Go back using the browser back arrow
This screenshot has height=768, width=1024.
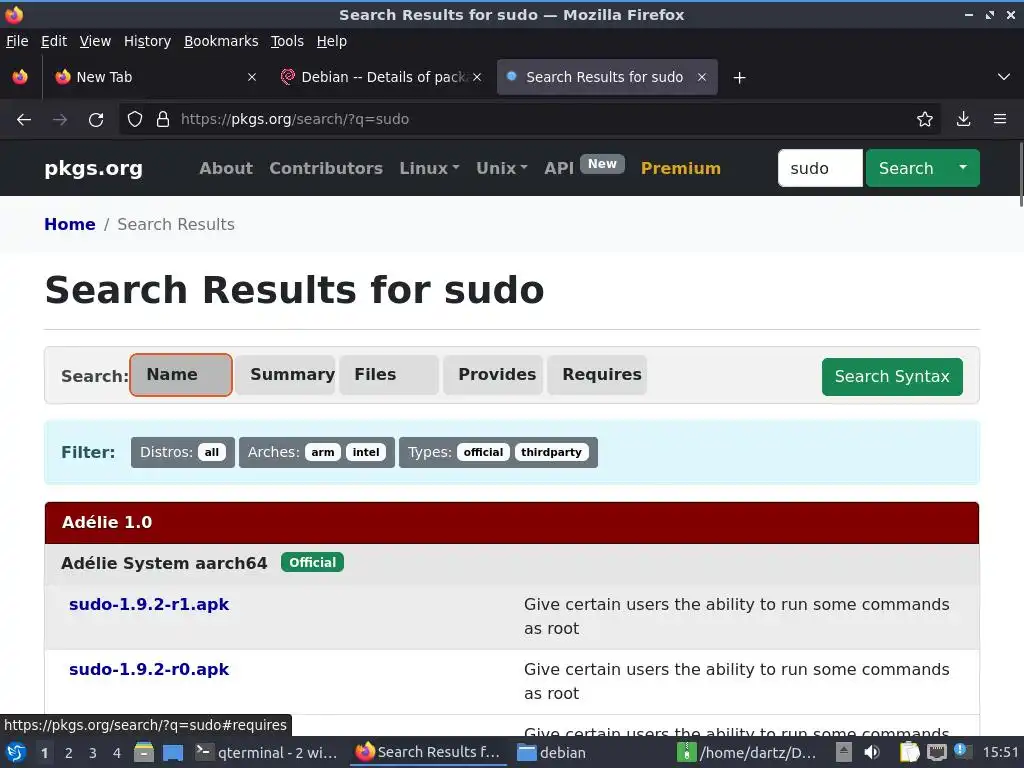[24, 120]
